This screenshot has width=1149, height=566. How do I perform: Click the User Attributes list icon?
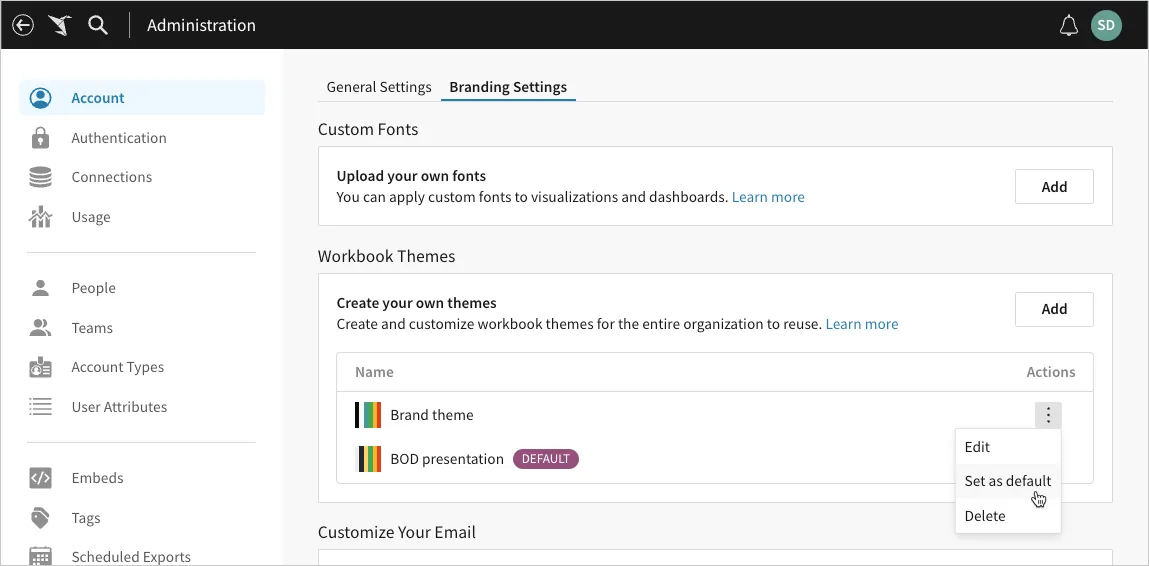pyautogui.click(x=40, y=407)
